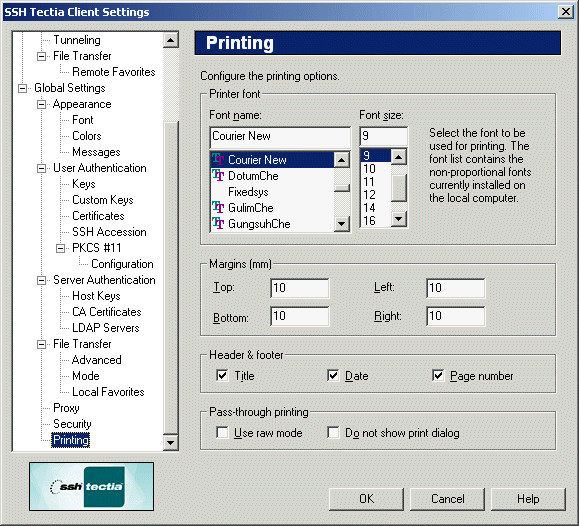Collapse the upper File Transfer node above Remote Favorites

coord(42,57)
